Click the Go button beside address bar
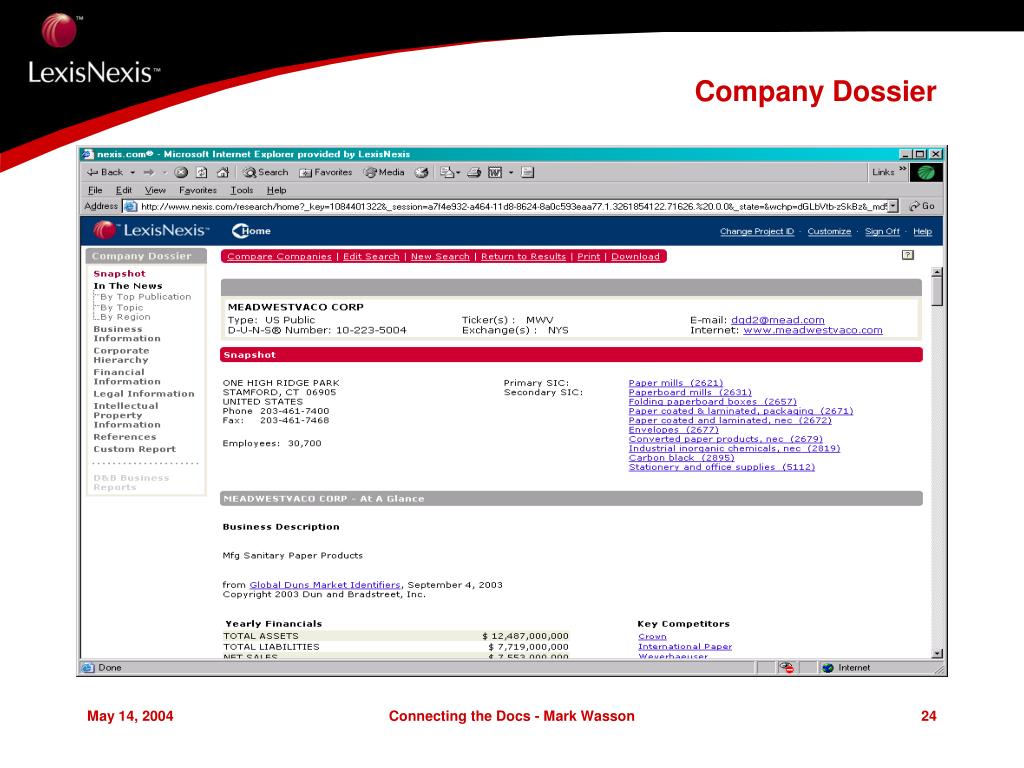 pos(921,206)
